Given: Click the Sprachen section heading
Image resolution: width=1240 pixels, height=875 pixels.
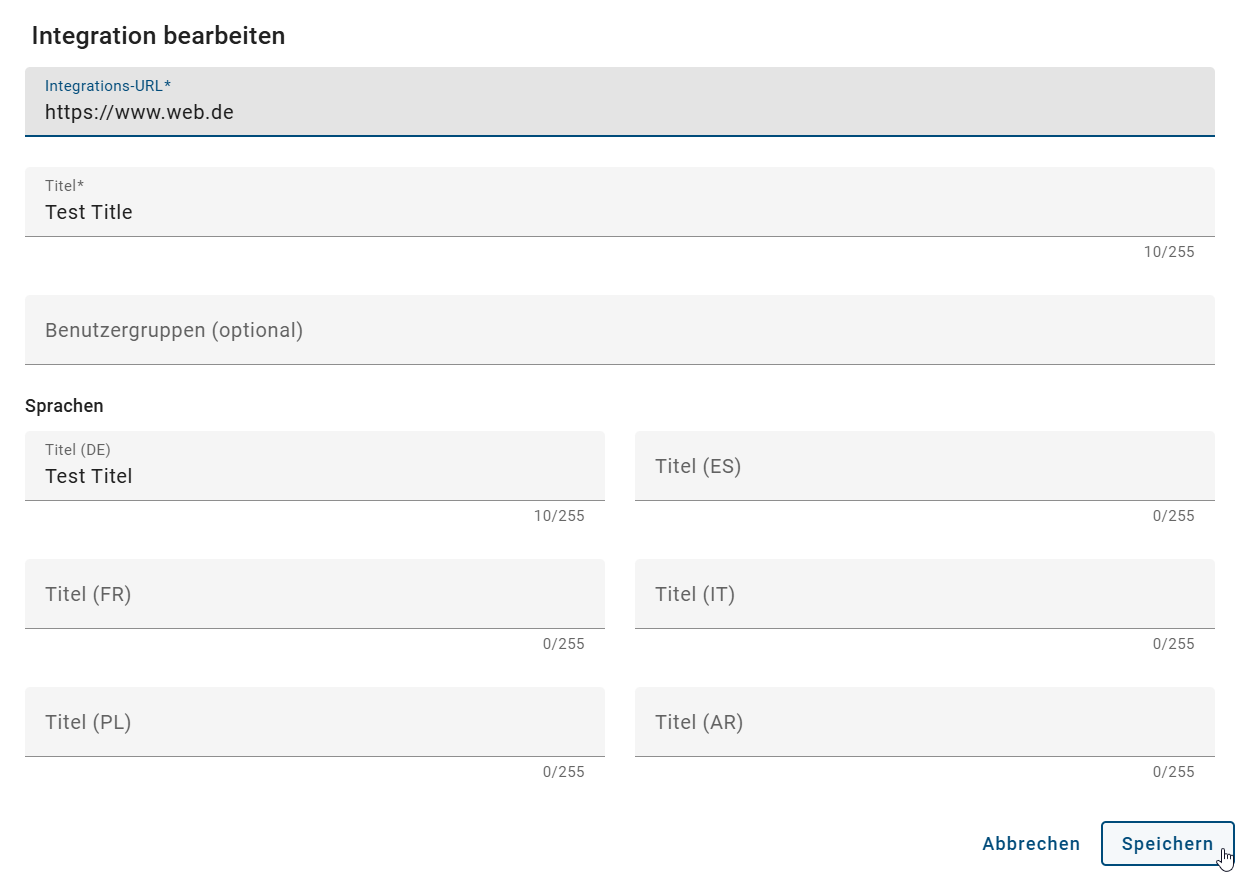Looking at the screenshot, I should [x=64, y=405].
